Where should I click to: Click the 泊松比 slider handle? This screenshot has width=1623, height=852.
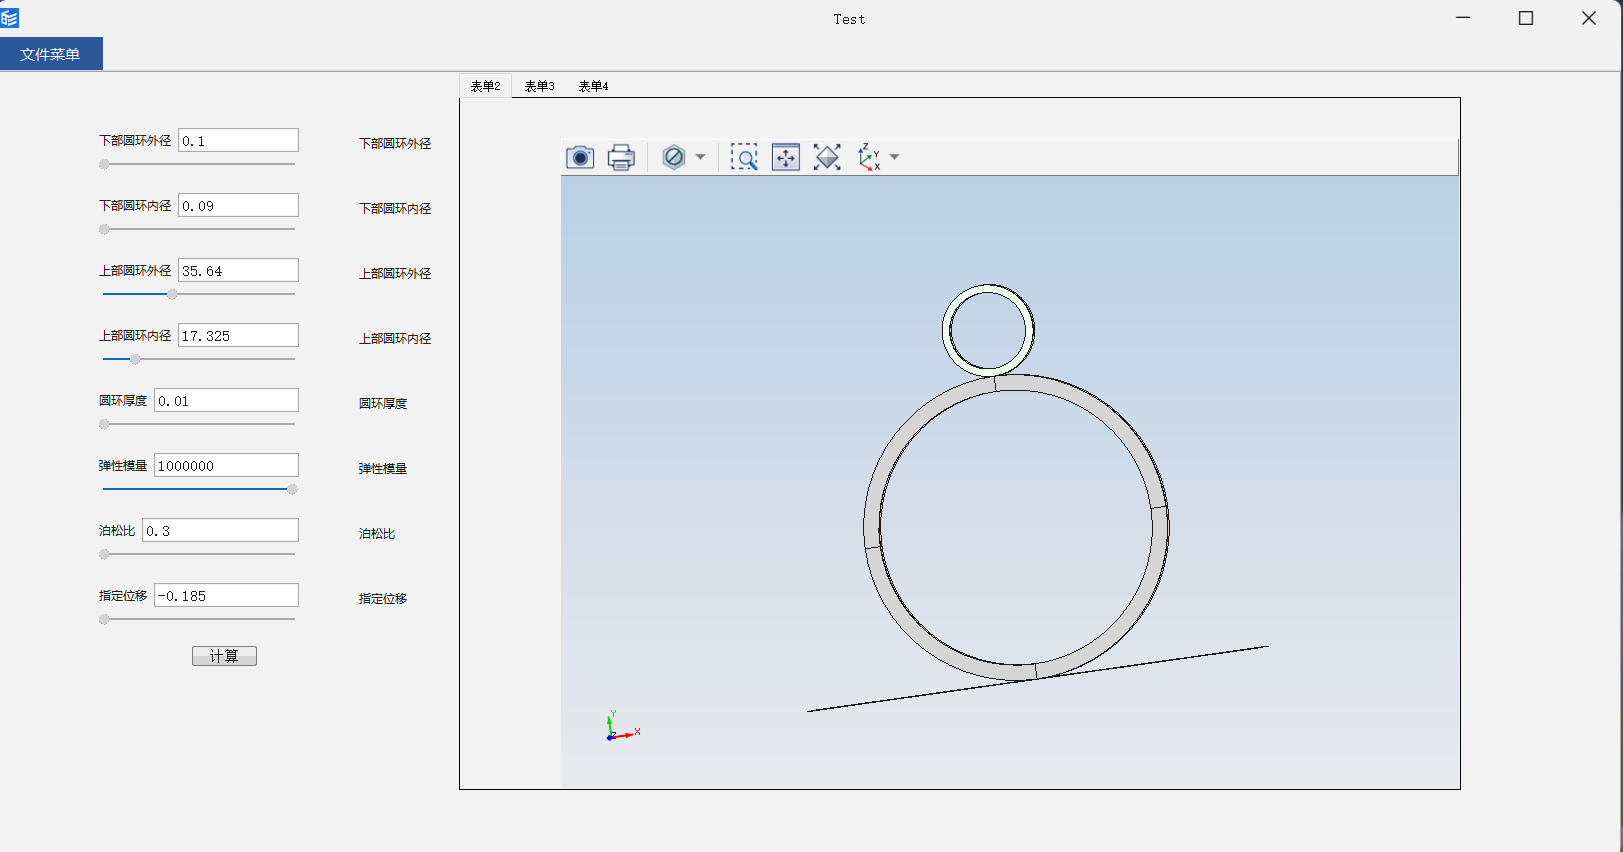pos(104,554)
